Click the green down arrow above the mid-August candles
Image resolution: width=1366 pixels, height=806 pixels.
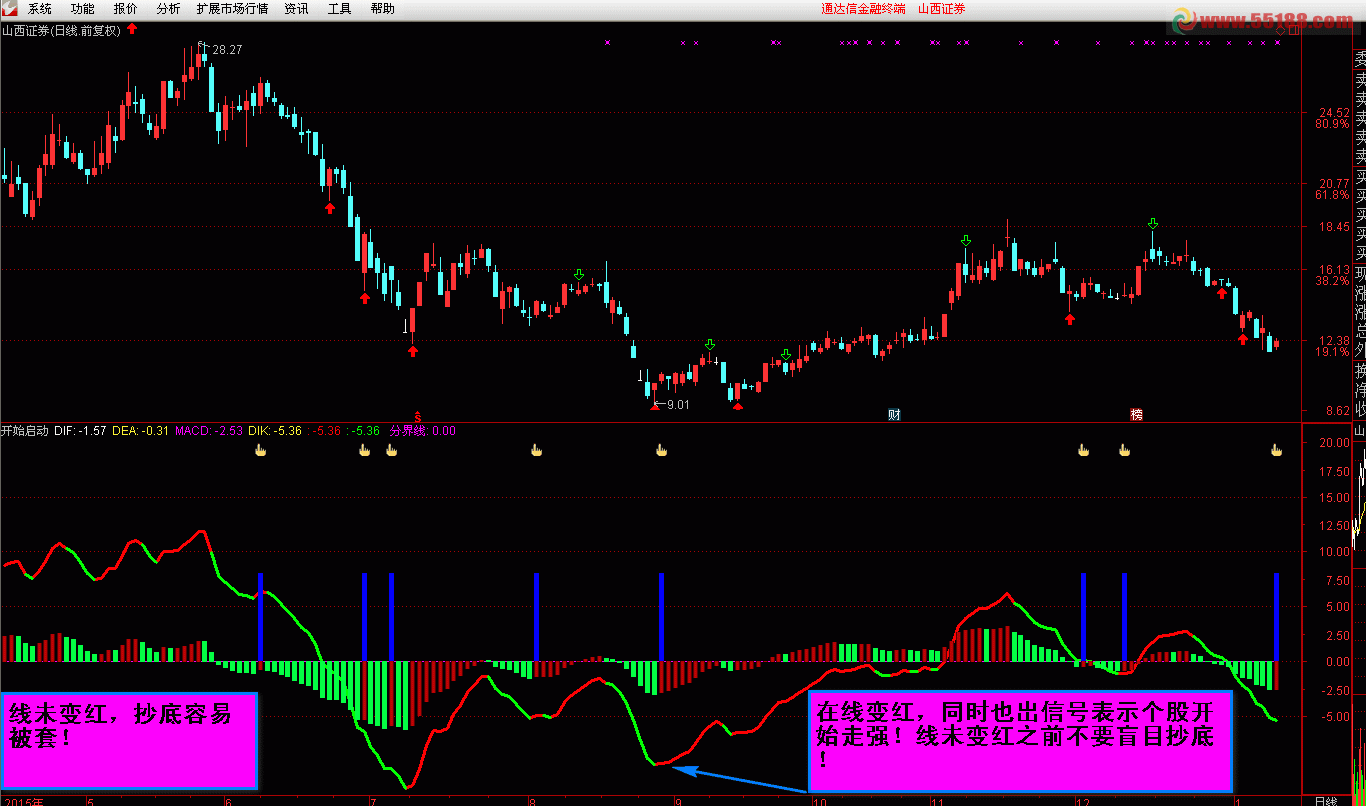coord(579,275)
